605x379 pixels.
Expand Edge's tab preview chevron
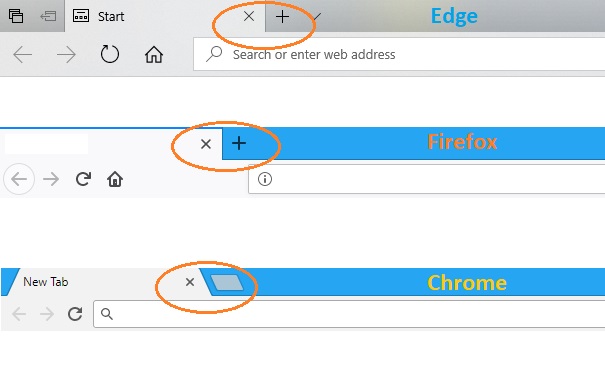(317, 17)
